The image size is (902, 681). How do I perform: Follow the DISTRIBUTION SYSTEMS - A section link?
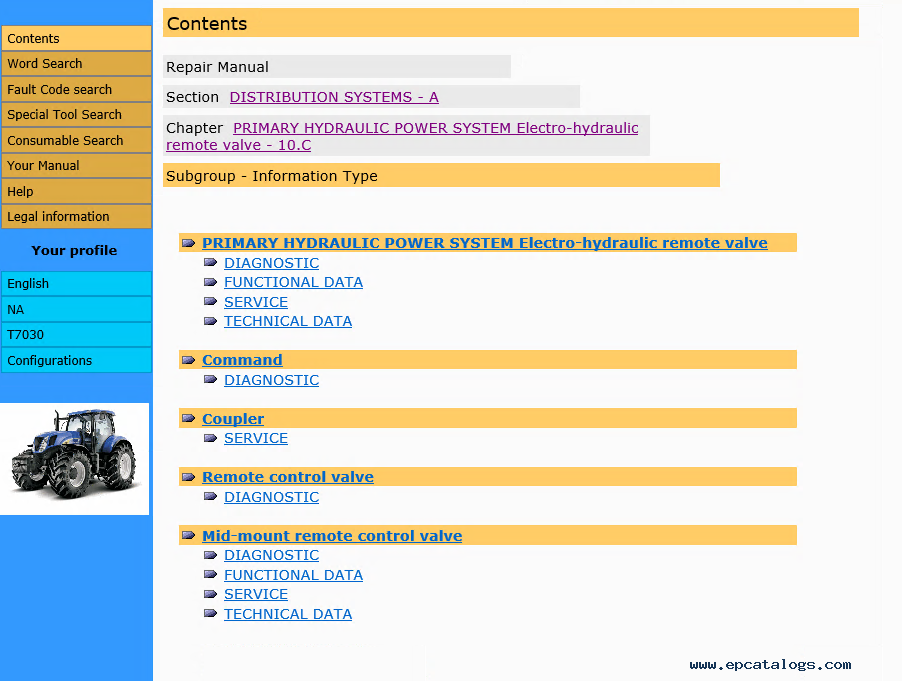pyautogui.click(x=334, y=97)
